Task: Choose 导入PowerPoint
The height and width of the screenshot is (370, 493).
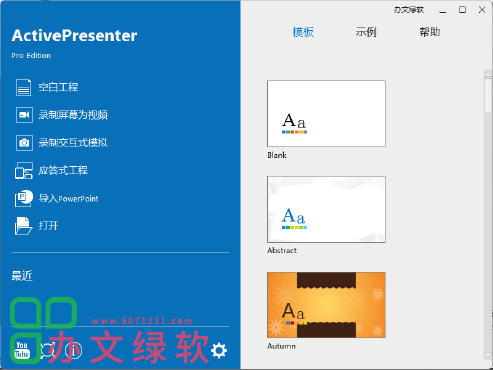Action: click(68, 199)
